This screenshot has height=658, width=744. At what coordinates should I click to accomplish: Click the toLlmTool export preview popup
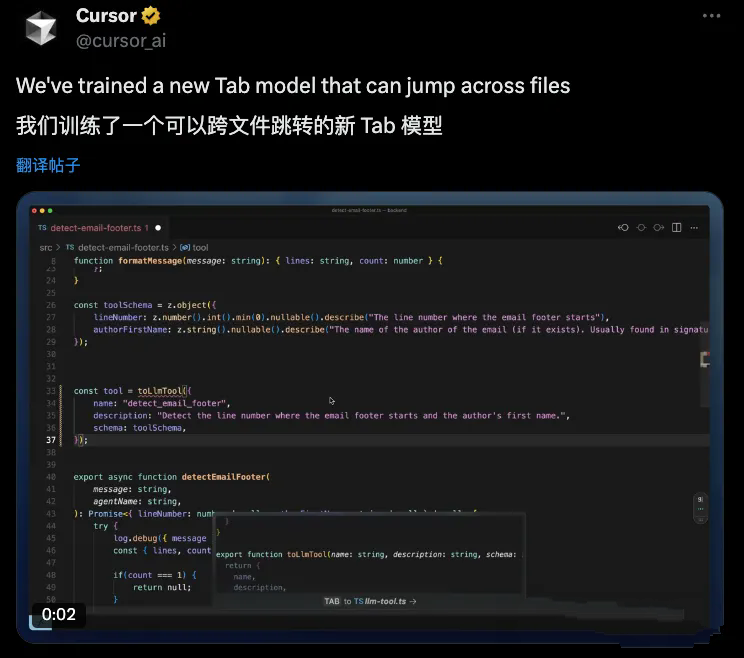(369, 554)
